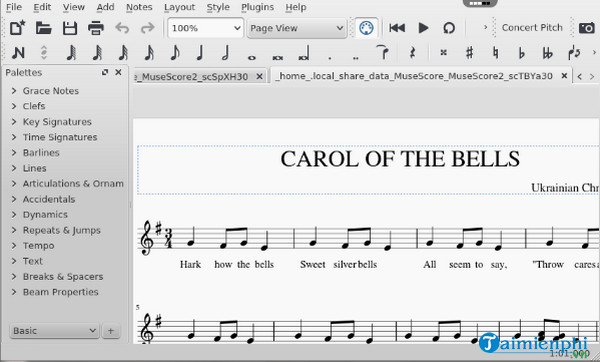
Task: Open a score file
Action: pos(43,28)
